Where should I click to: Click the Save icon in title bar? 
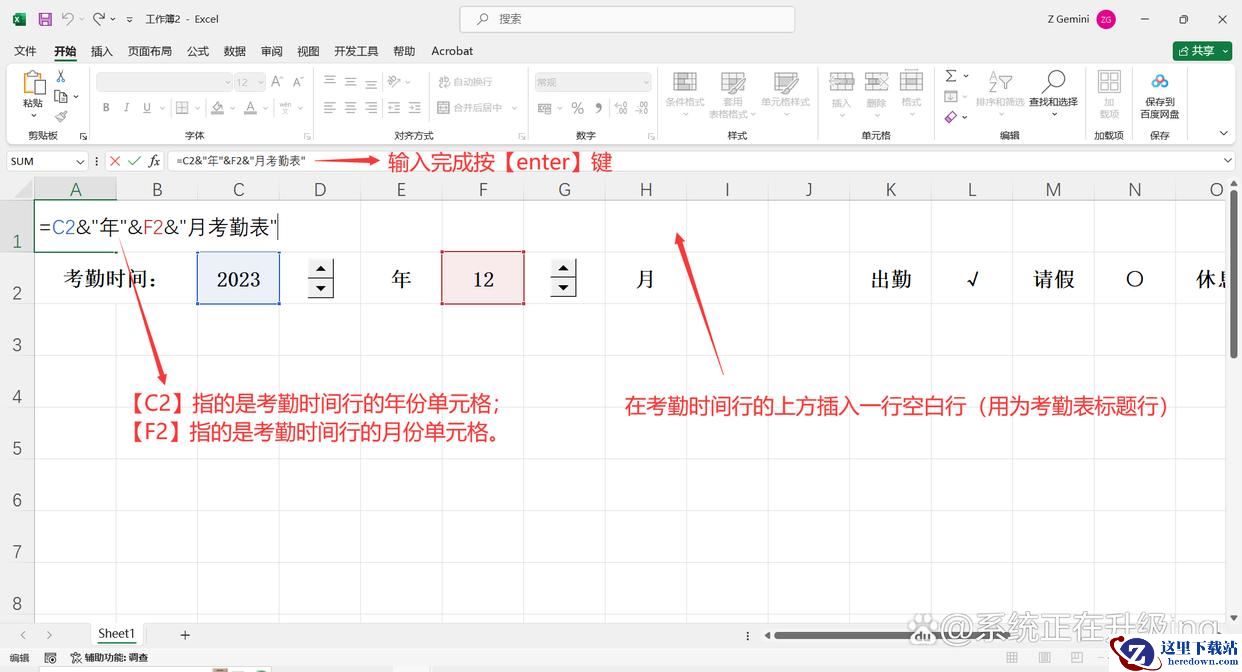pyautogui.click(x=45, y=19)
